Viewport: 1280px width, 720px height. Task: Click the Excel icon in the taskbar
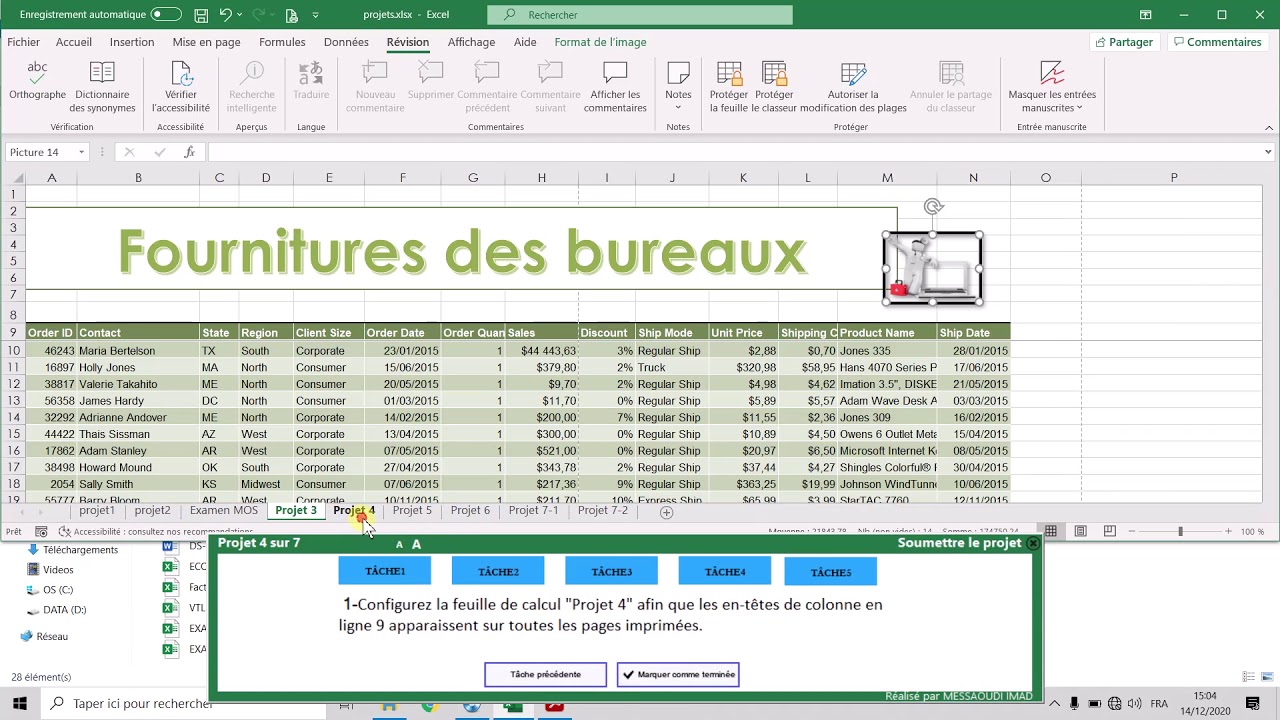(512, 706)
